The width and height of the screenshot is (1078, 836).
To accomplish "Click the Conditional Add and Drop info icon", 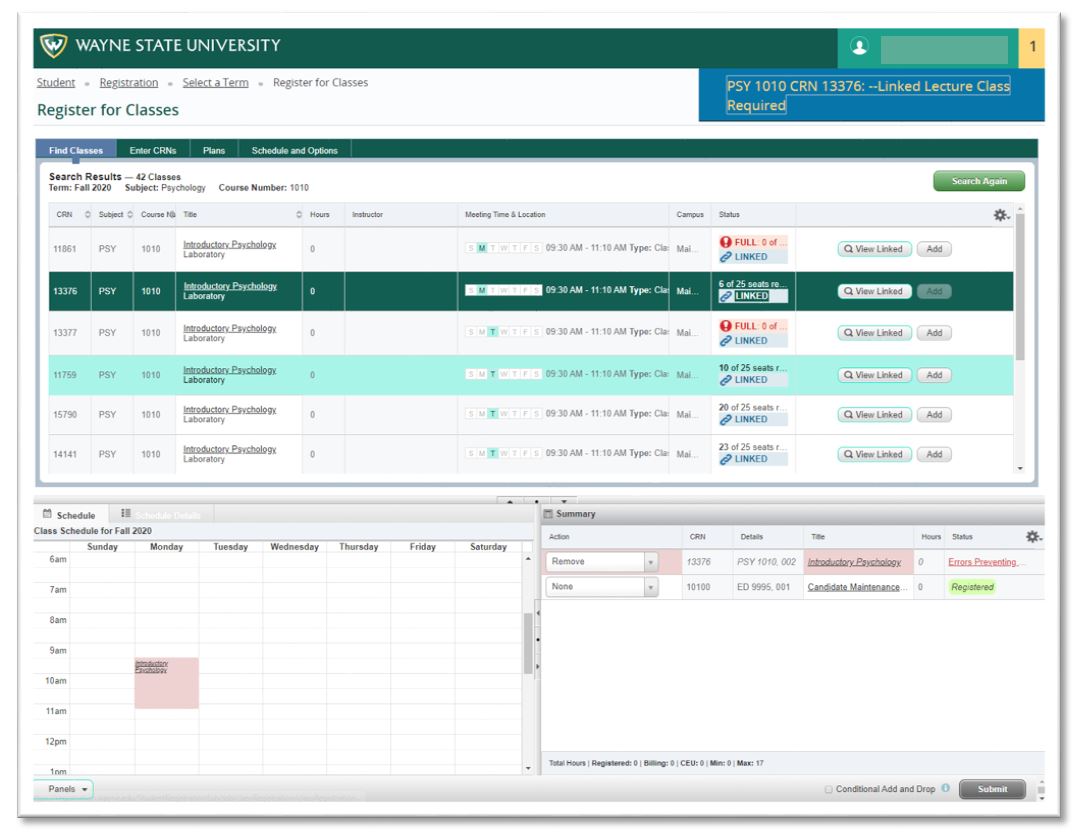I will tap(946, 788).
